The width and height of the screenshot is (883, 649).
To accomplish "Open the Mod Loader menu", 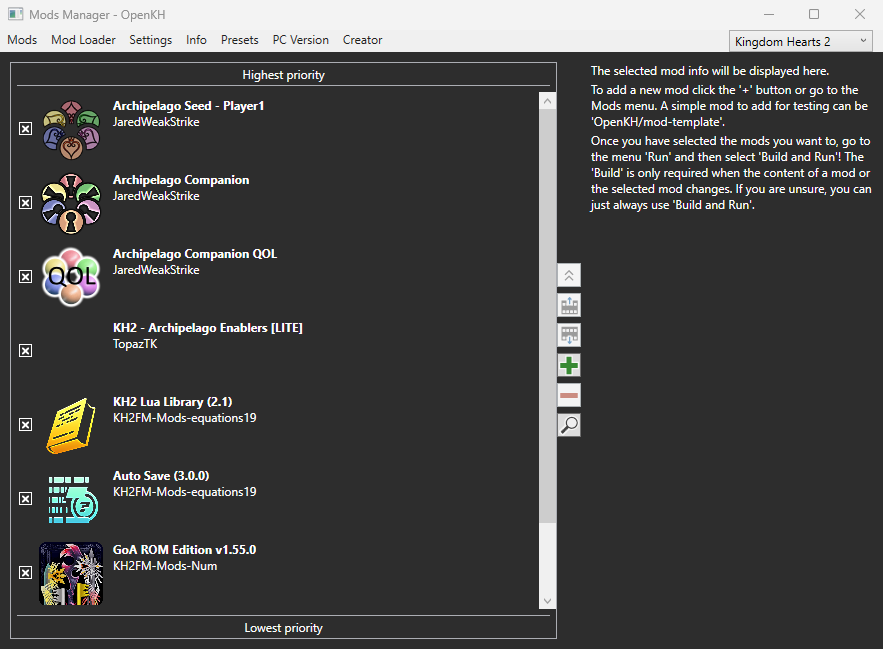I will (x=83, y=40).
